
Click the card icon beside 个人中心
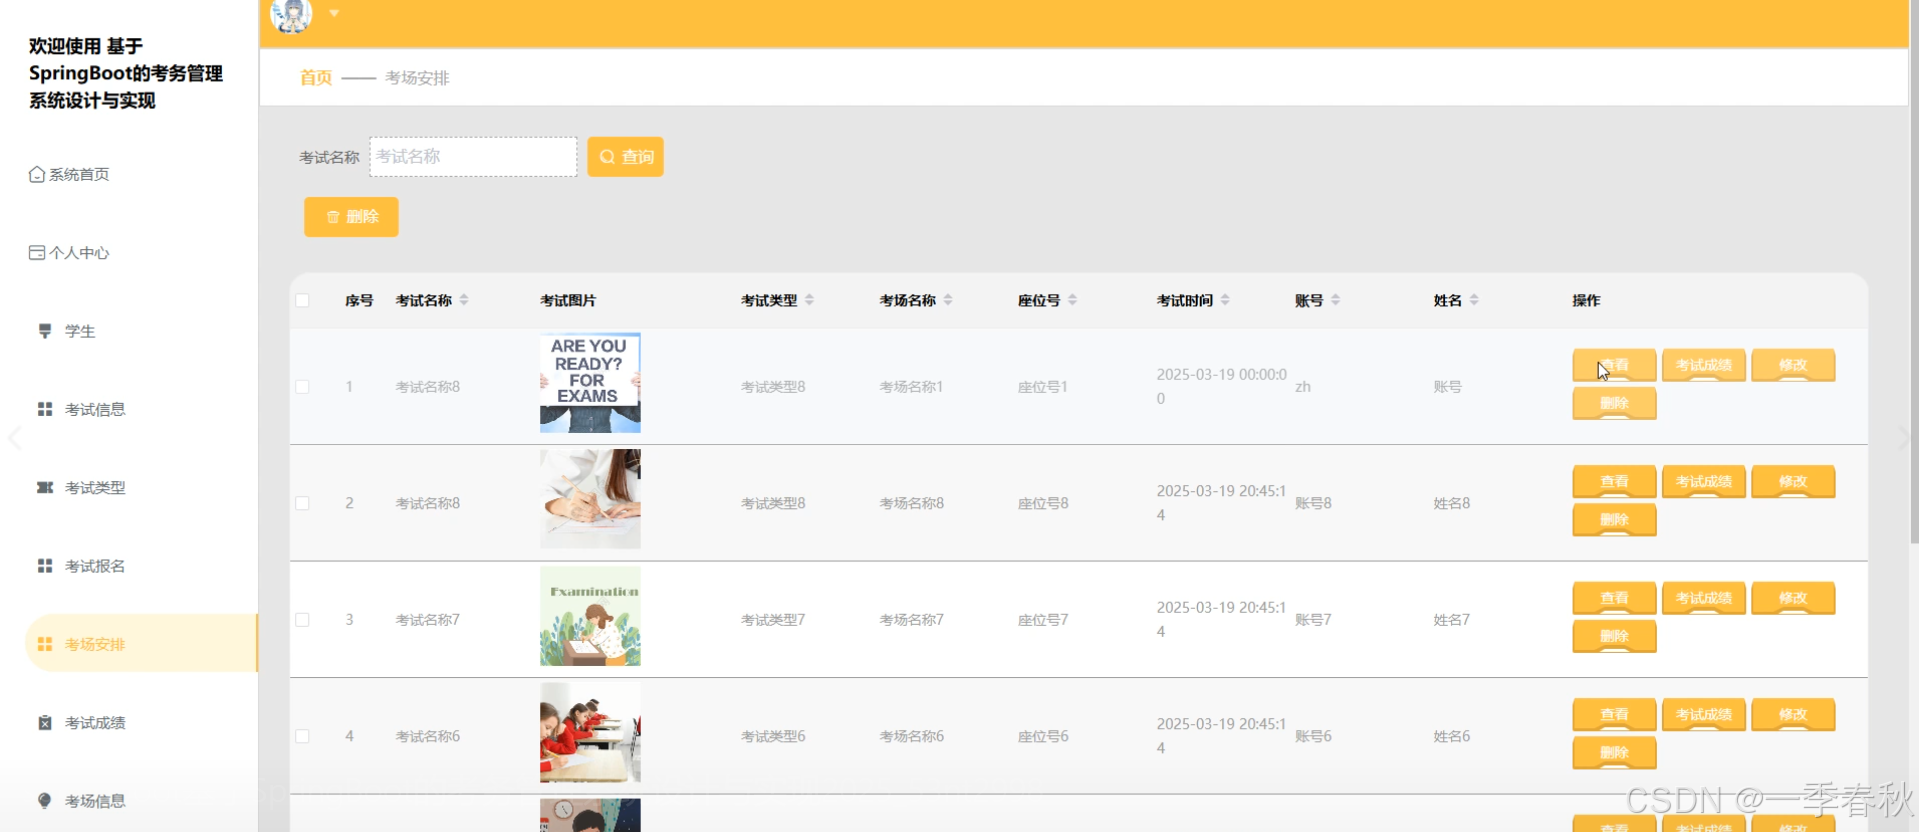tap(37, 253)
